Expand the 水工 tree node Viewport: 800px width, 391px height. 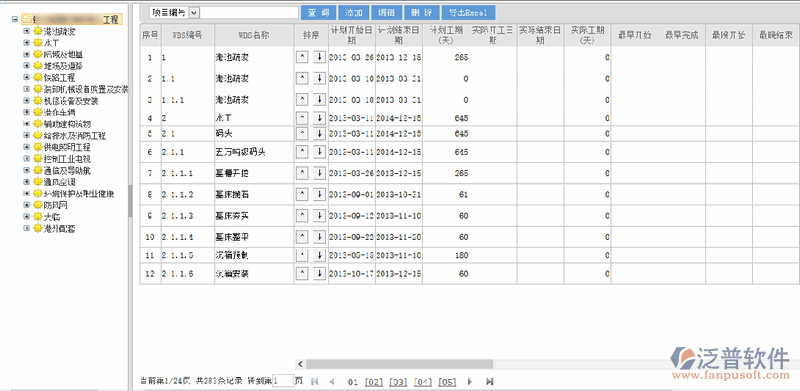click(27, 43)
